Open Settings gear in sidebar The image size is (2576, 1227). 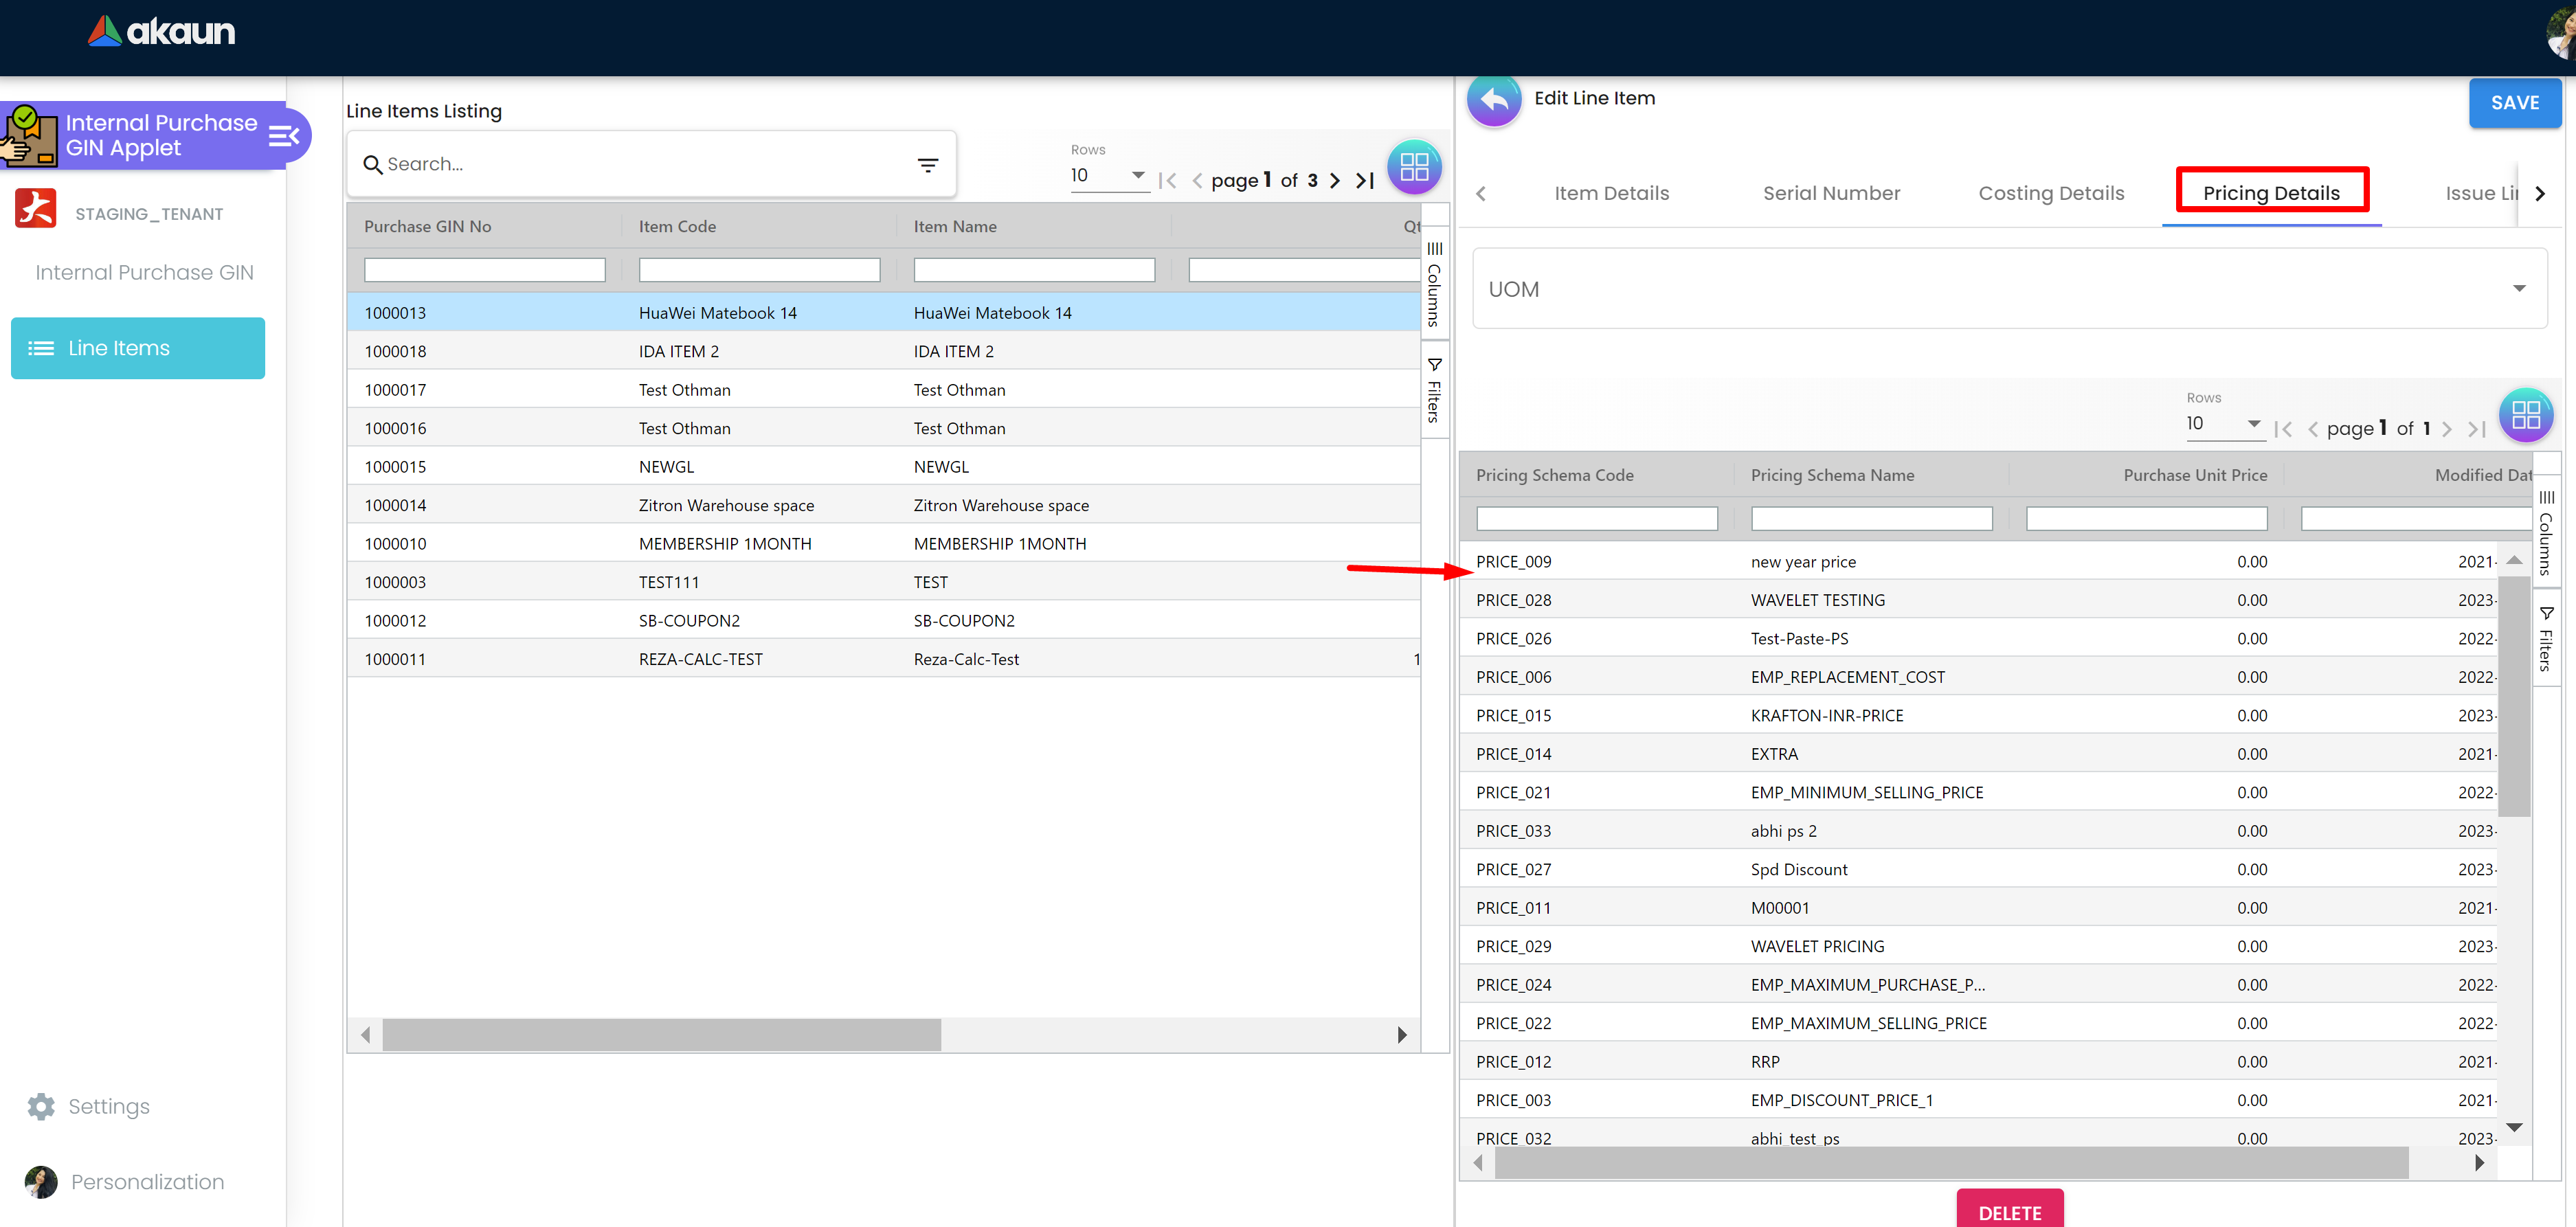[x=41, y=1106]
